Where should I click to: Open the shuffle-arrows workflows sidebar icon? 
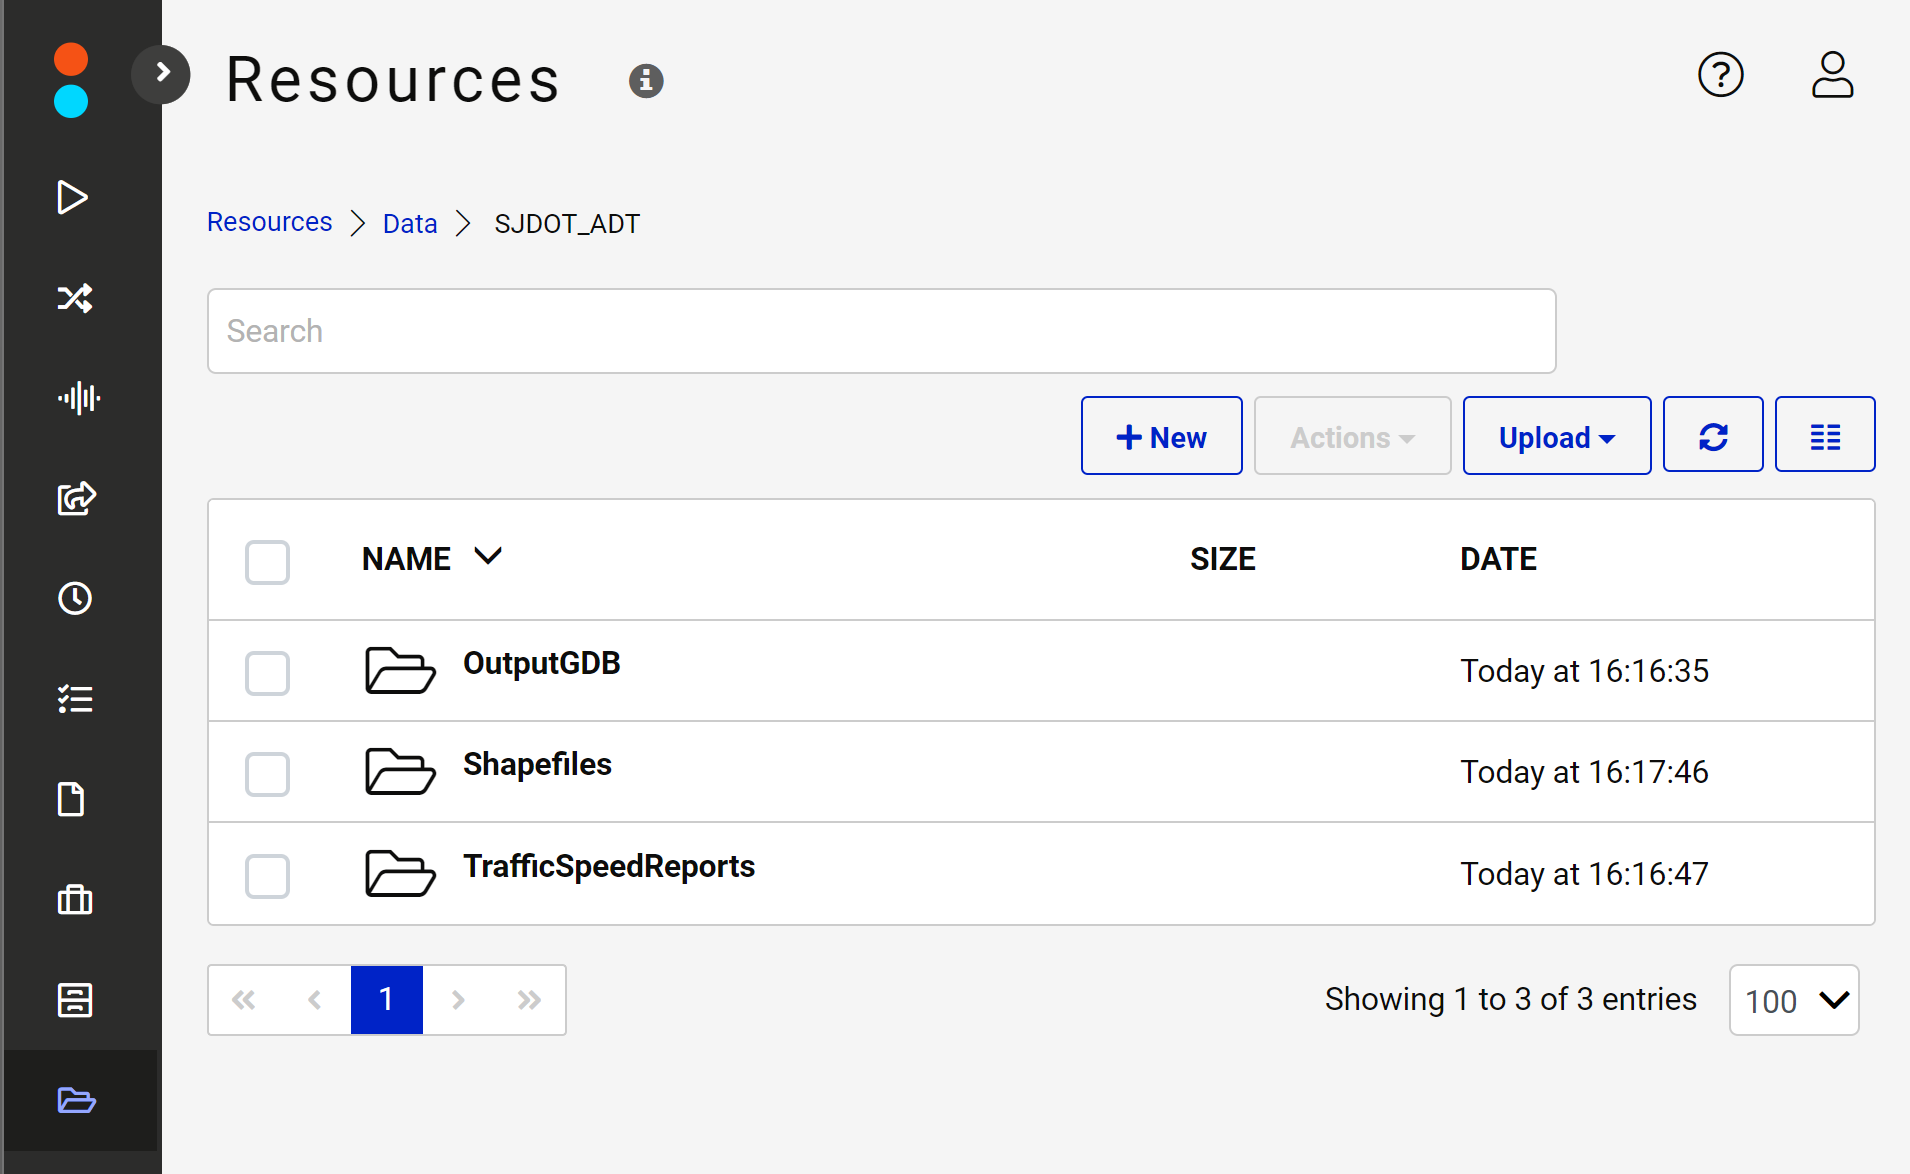[75, 298]
